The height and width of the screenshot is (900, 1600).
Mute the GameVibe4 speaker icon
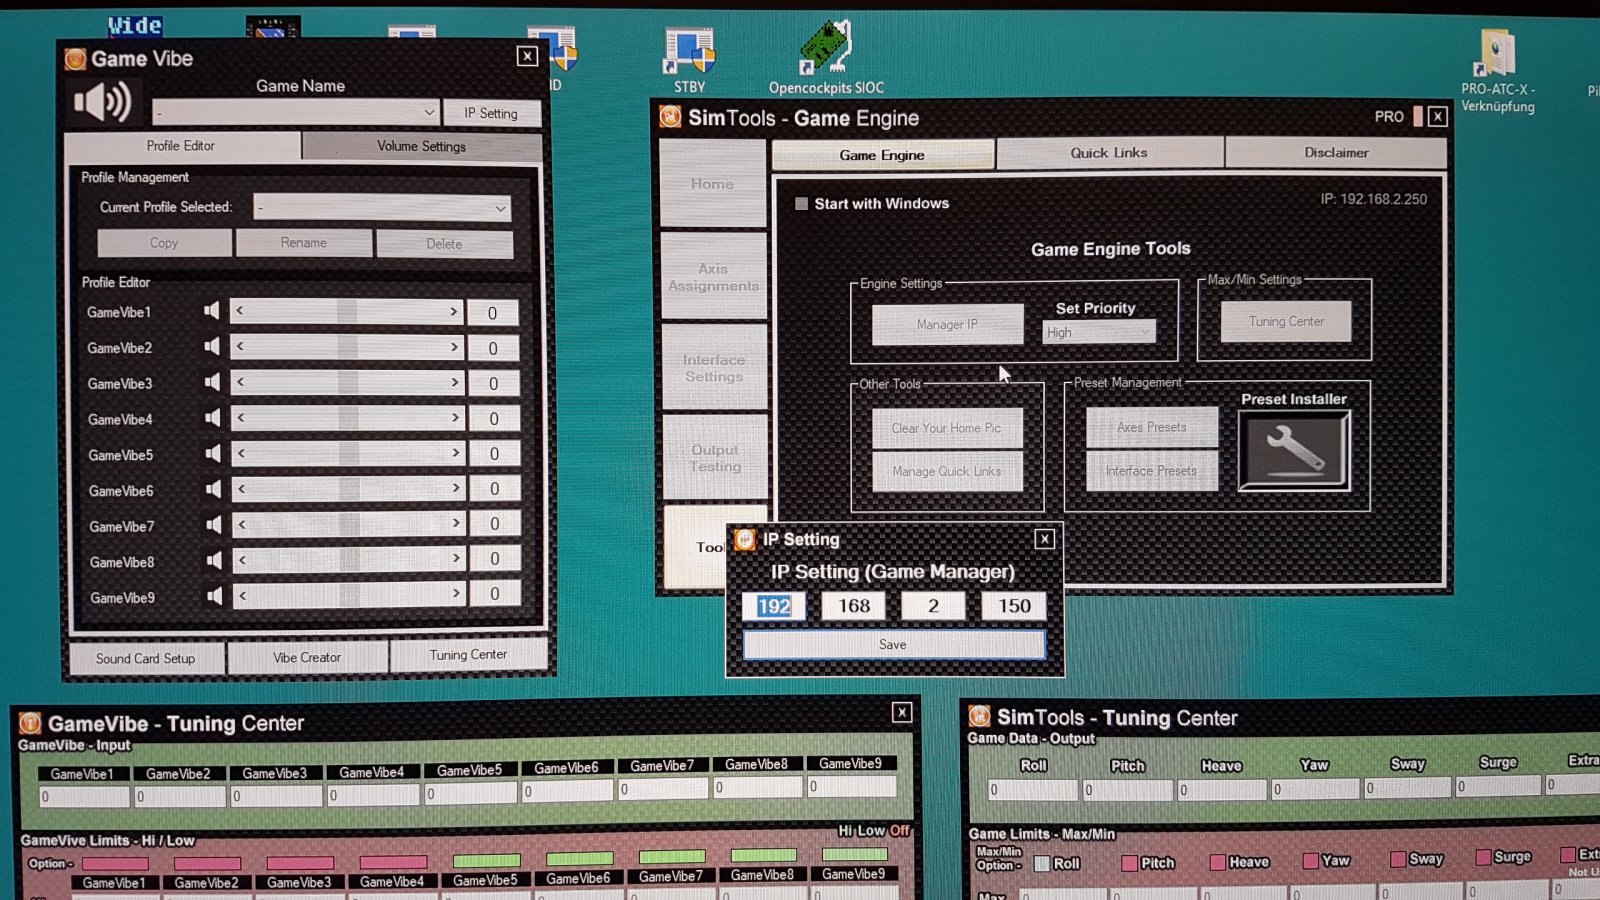(213, 418)
